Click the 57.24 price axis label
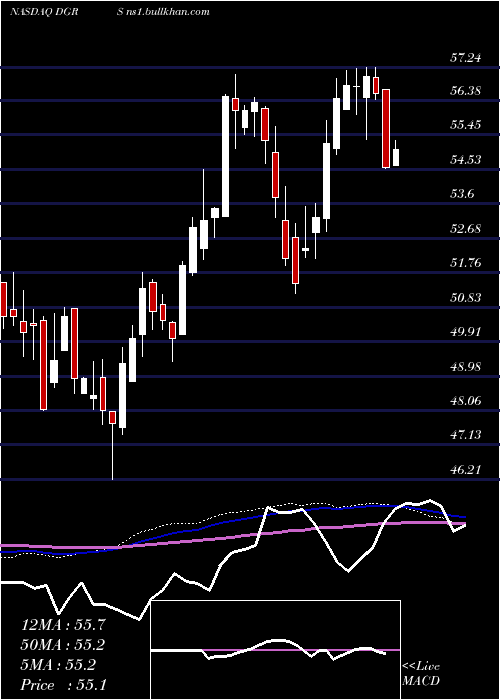500x700 pixels. (x=465, y=58)
